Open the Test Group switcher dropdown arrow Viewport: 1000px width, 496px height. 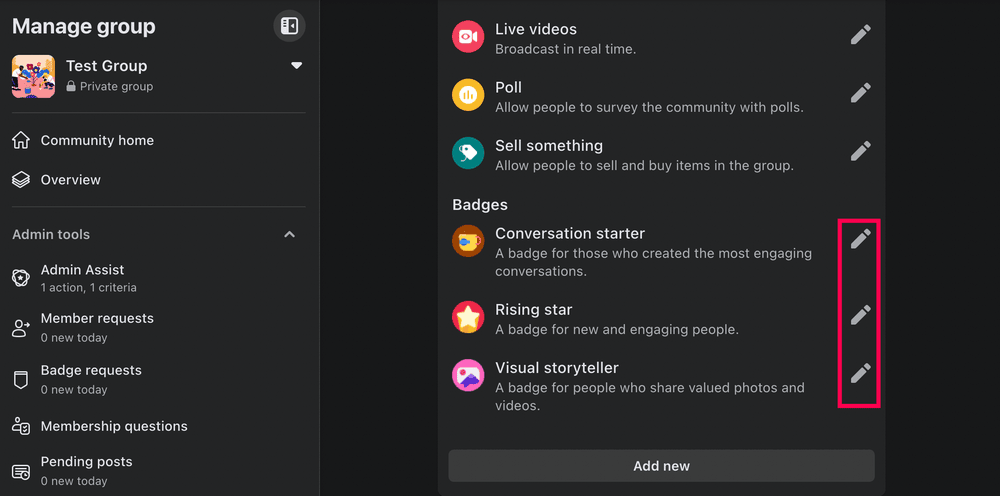(296, 66)
